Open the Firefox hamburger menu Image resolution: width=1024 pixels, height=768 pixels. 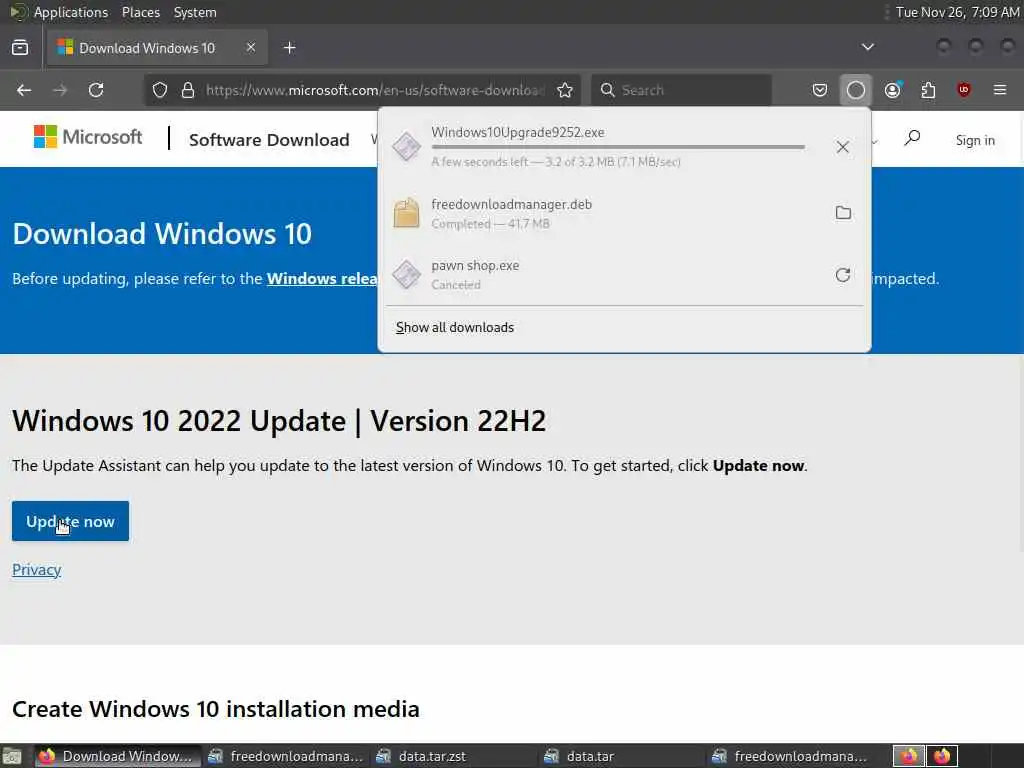coord(1000,90)
